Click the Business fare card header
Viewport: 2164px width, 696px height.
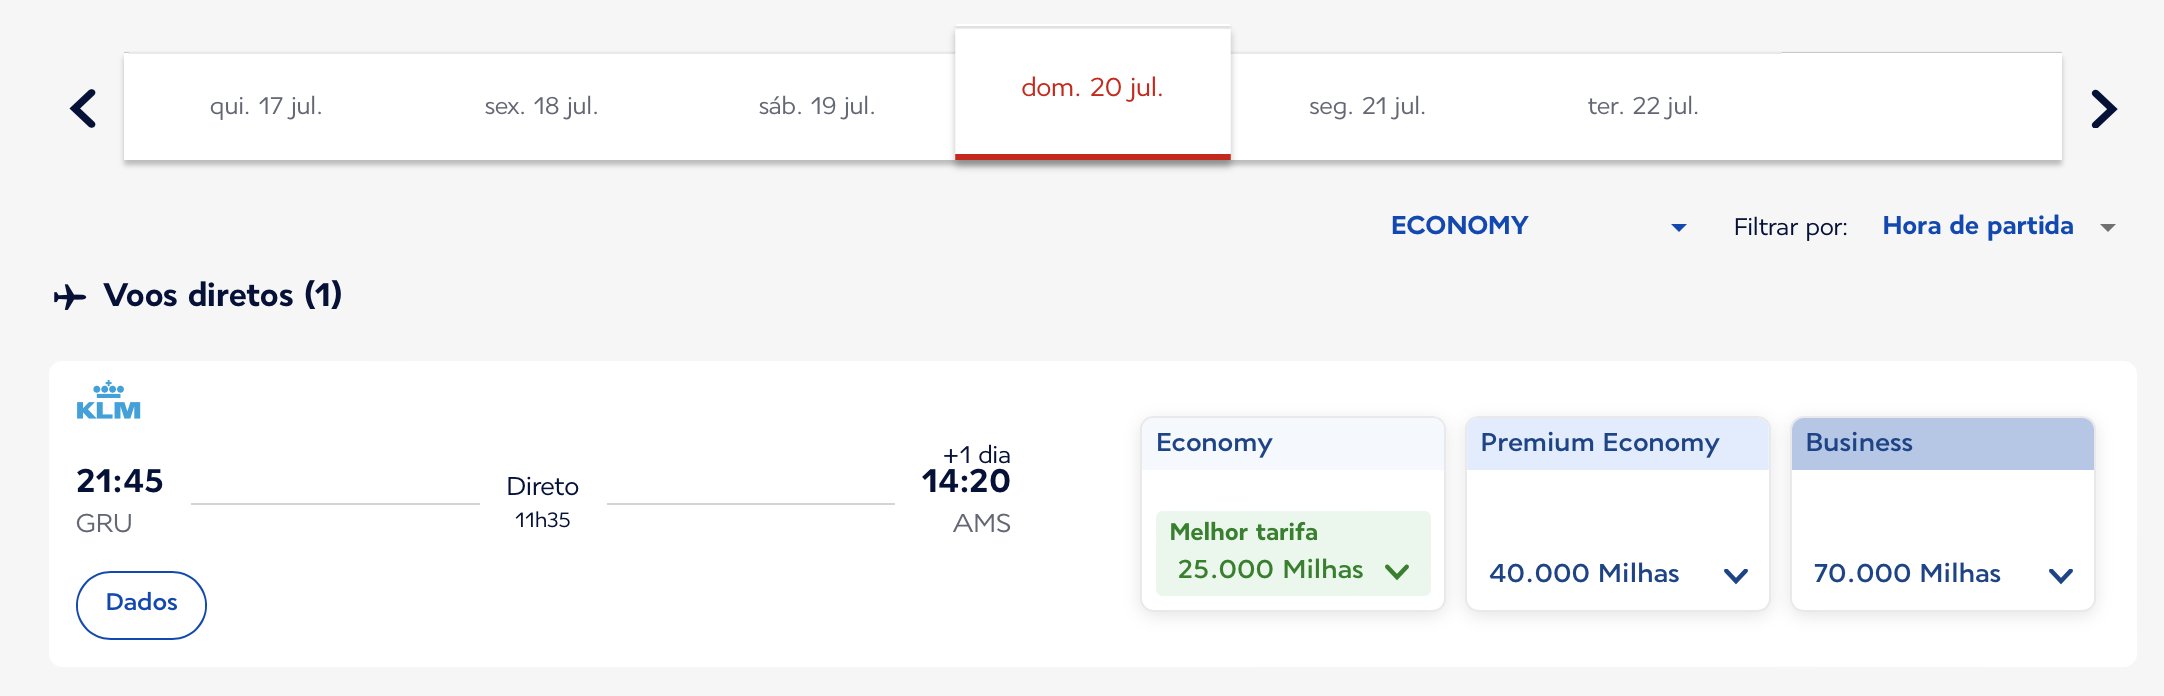pos(1942,444)
